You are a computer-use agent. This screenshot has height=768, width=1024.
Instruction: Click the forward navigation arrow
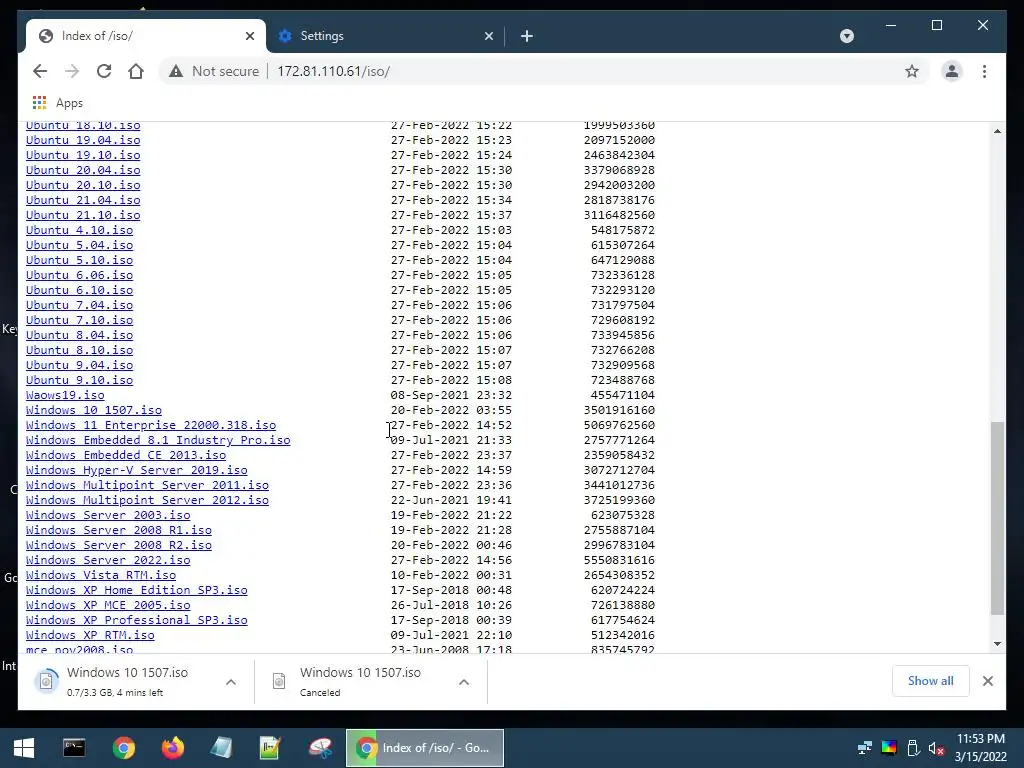click(72, 71)
